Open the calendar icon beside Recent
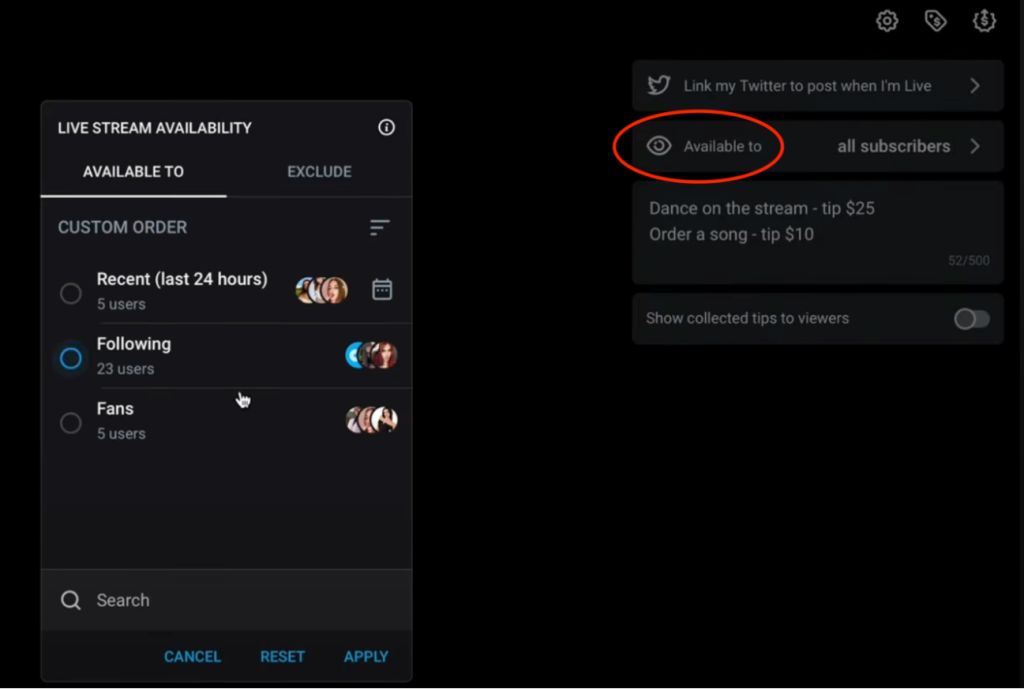Viewport: 1024px width, 689px height. [x=382, y=290]
